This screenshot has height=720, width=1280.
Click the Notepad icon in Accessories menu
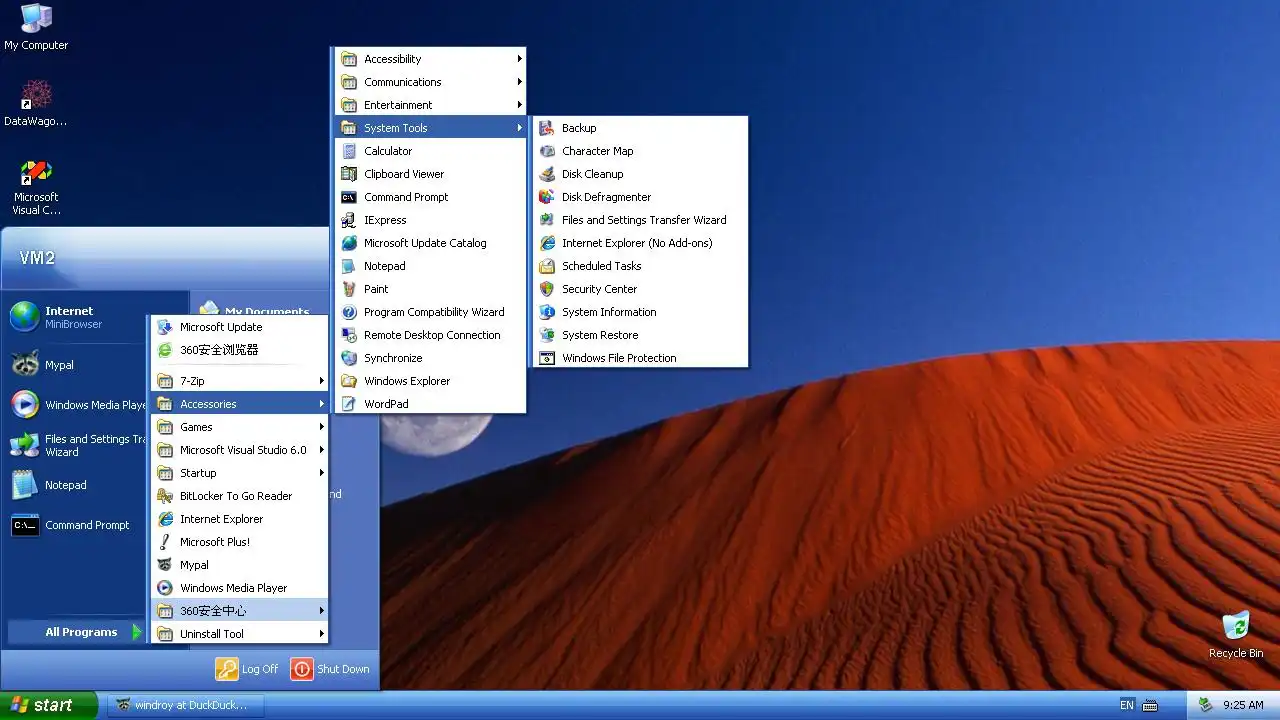point(349,266)
